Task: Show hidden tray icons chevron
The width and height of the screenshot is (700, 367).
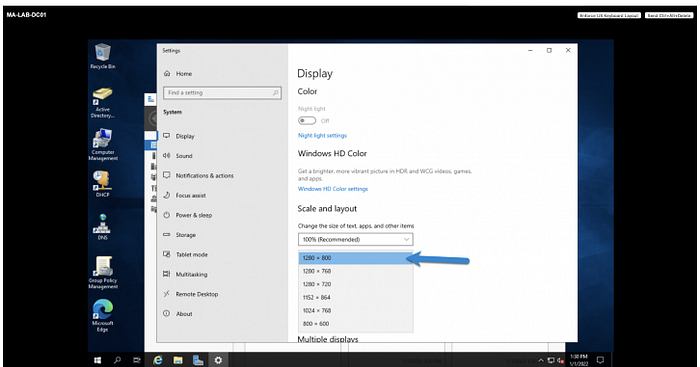Action: [541, 360]
